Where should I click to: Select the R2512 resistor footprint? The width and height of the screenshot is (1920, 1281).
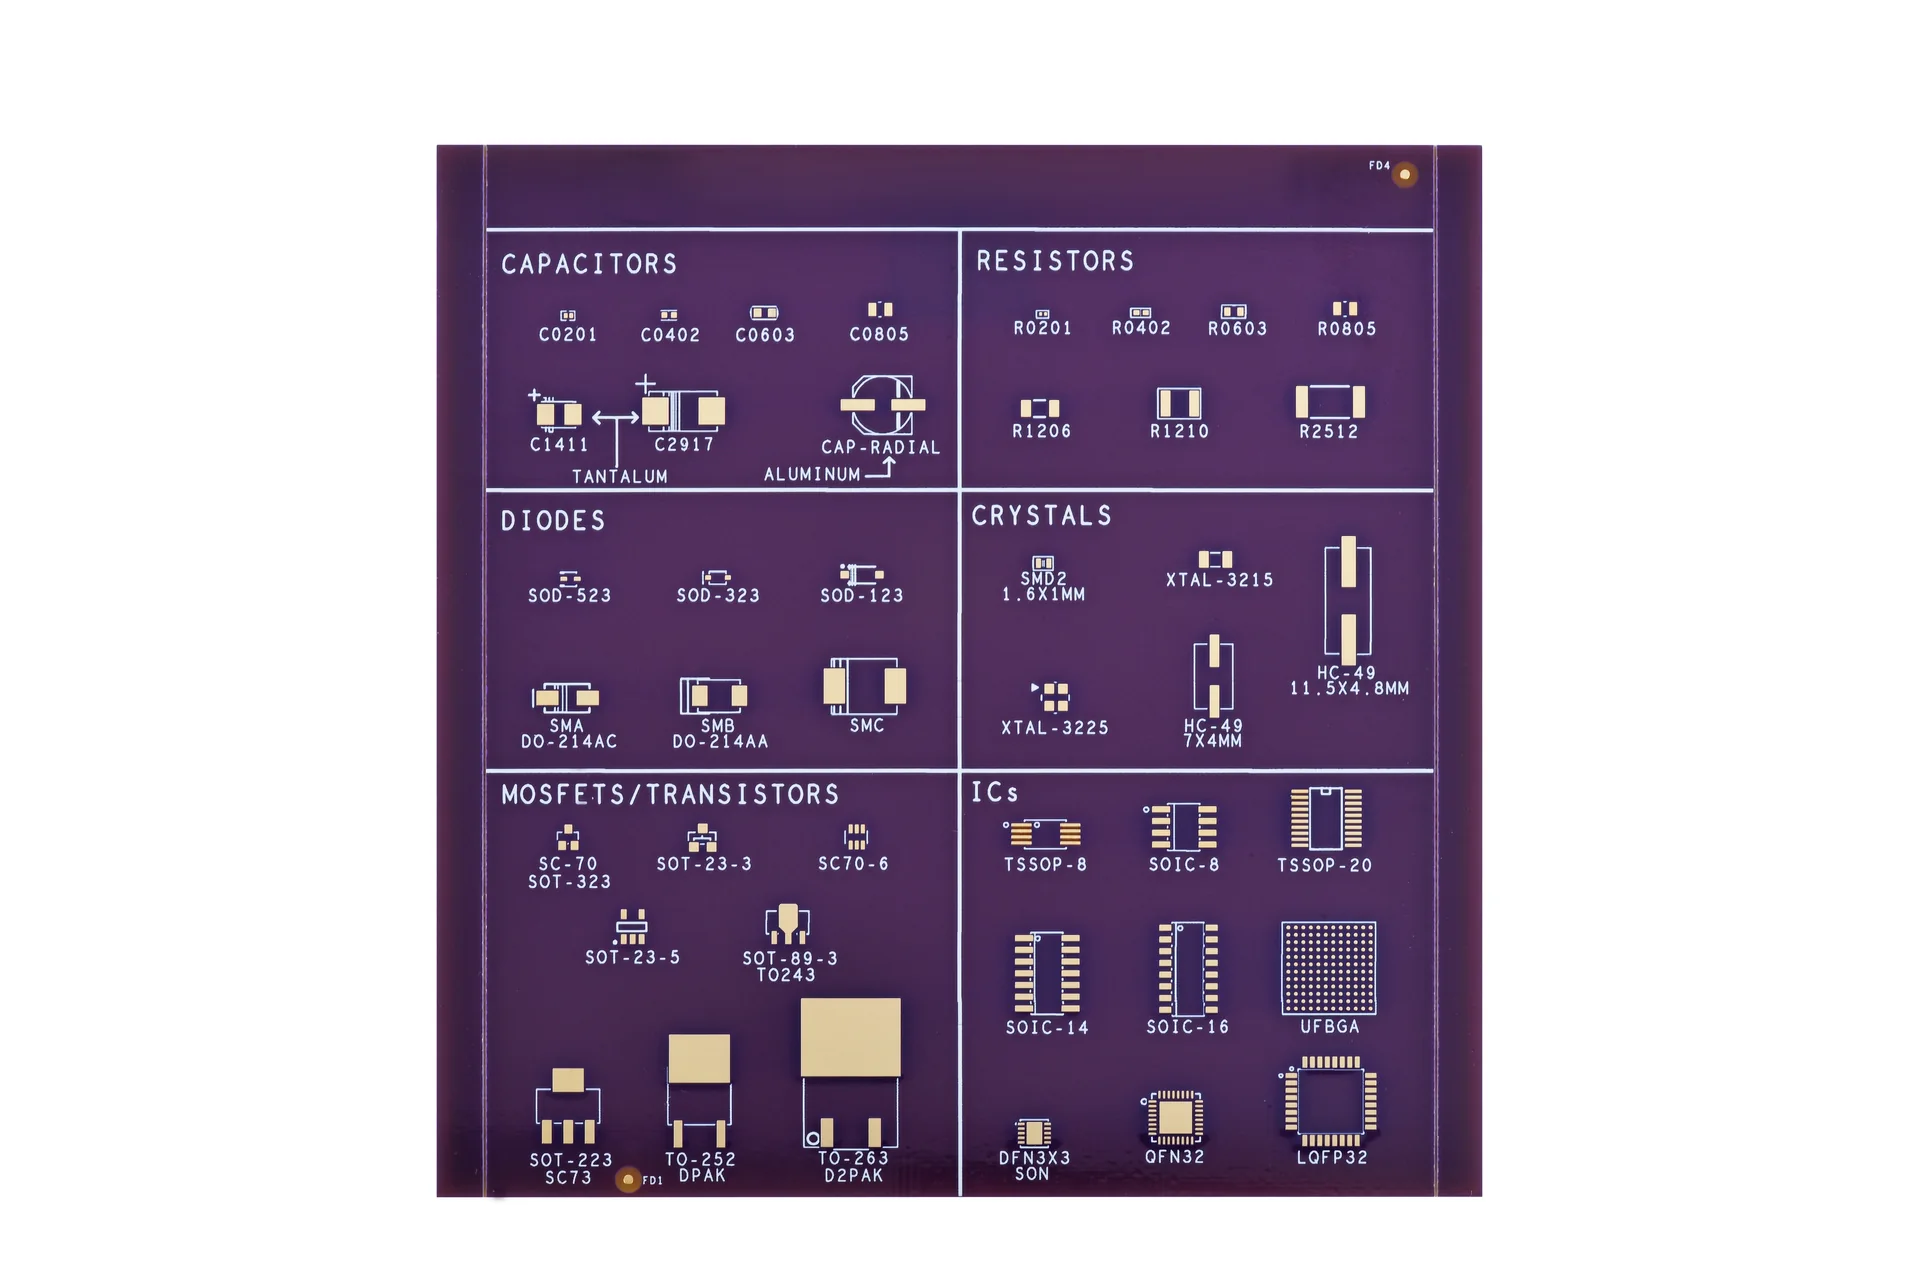coord(1330,402)
